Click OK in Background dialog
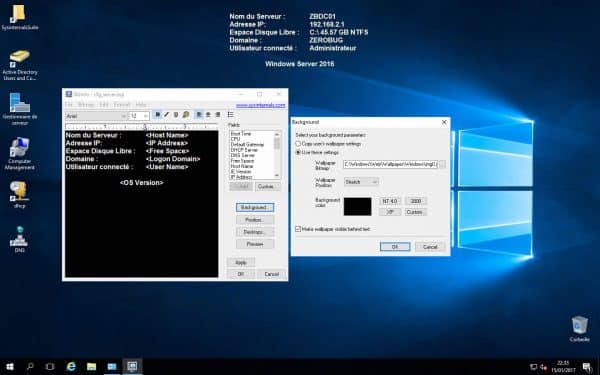The height and width of the screenshot is (375, 600). [395, 247]
